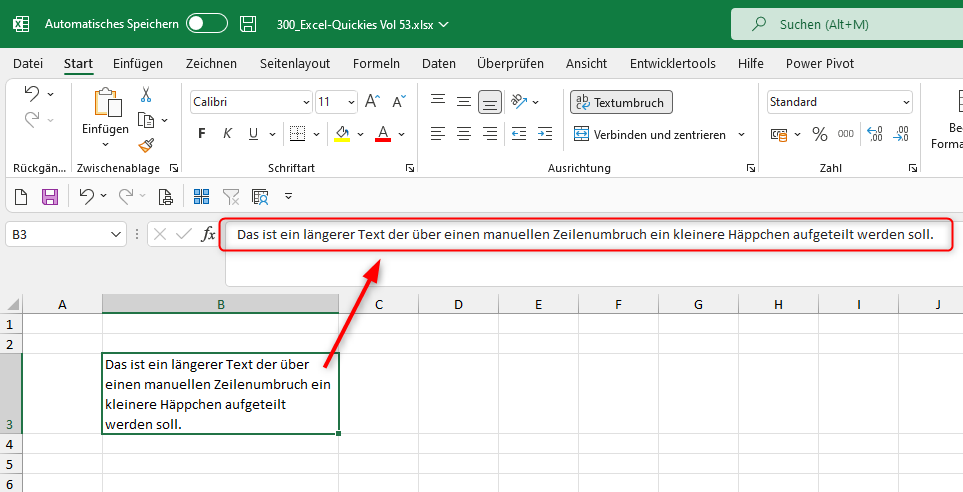The height and width of the screenshot is (492, 963).
Task: Toggle bottom vertical alignment
Action: [490, 102]
